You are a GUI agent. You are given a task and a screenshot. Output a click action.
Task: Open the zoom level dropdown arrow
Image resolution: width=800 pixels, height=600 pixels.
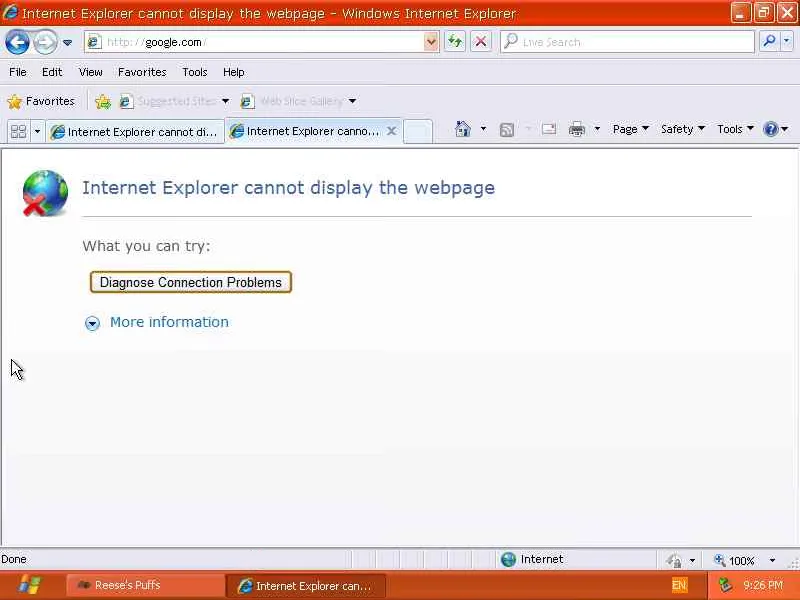click(x=772, y=560)
